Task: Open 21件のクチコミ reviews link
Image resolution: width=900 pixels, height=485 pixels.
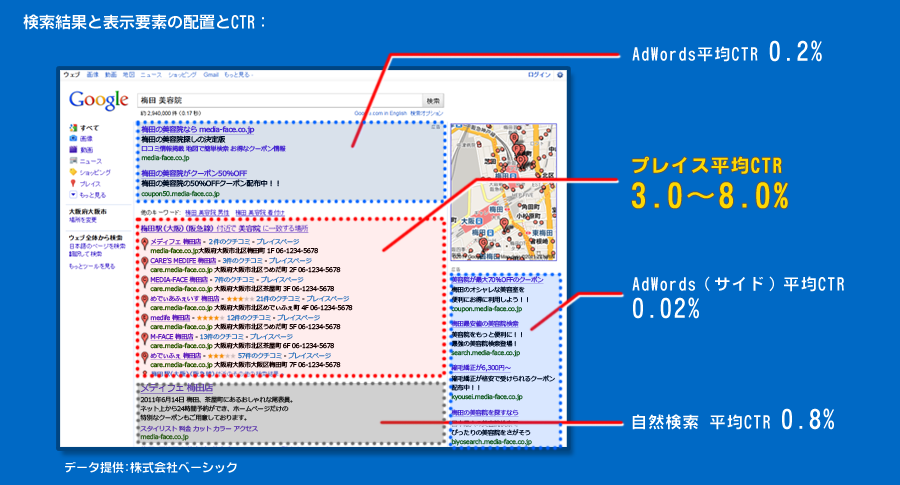Action: pos(278,298)
